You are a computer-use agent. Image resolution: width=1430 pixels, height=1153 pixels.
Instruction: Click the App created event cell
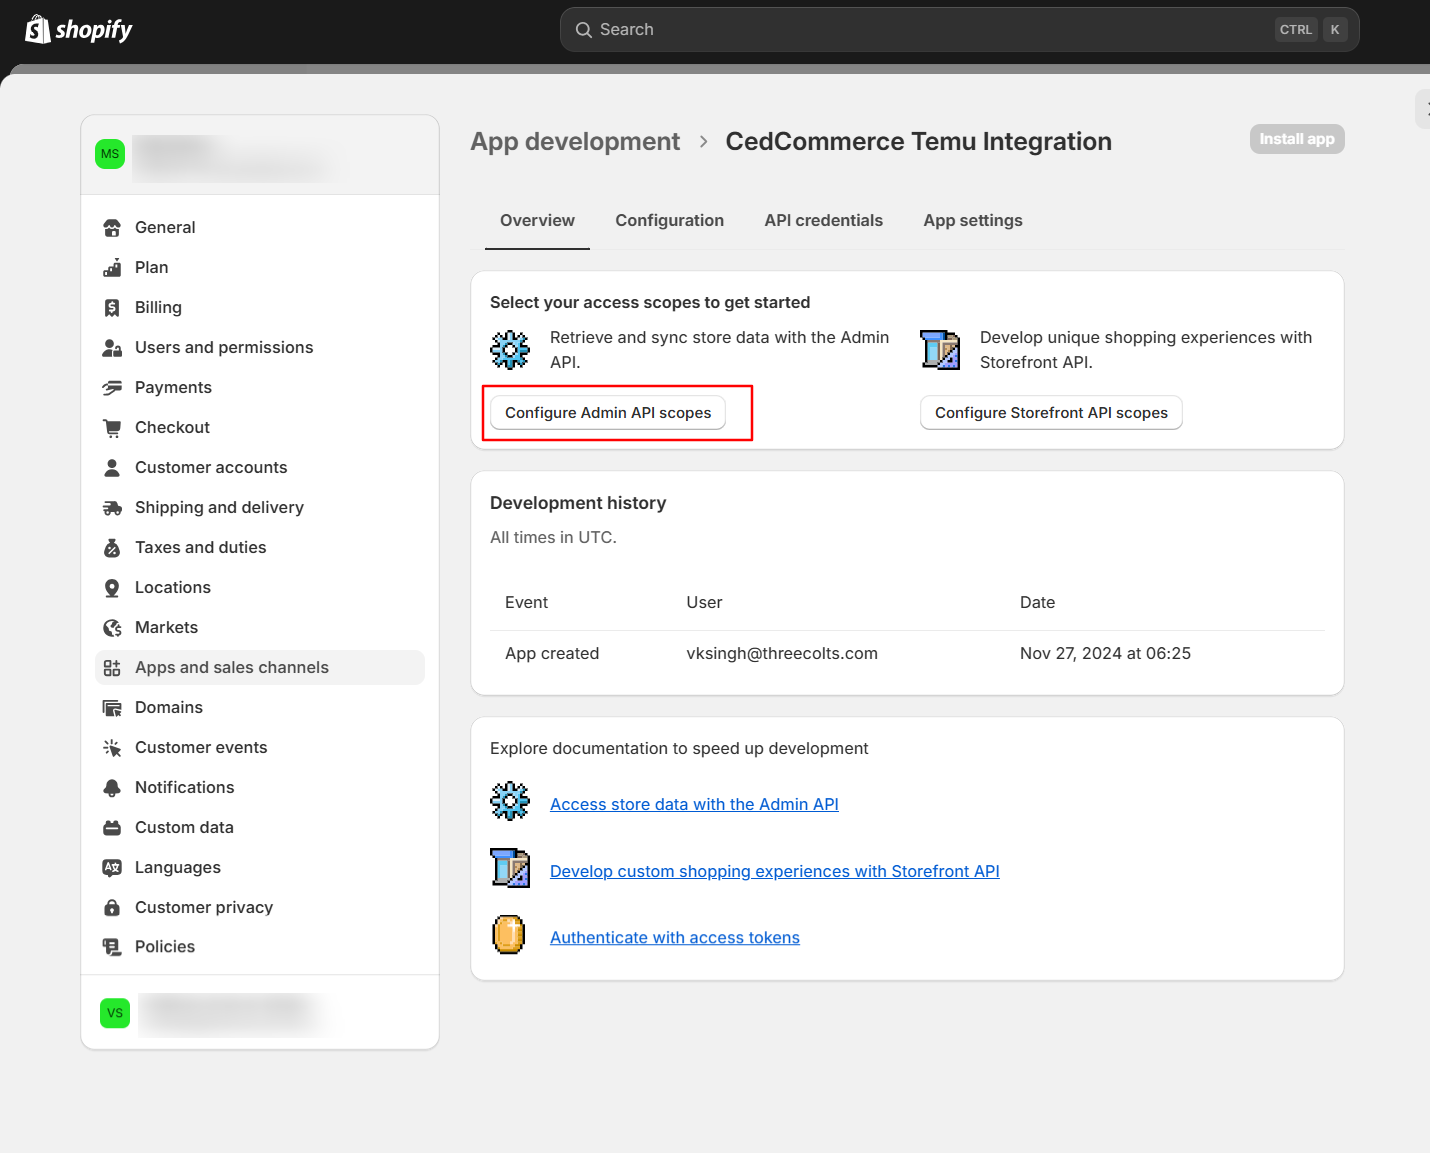(x=552, y=654)
